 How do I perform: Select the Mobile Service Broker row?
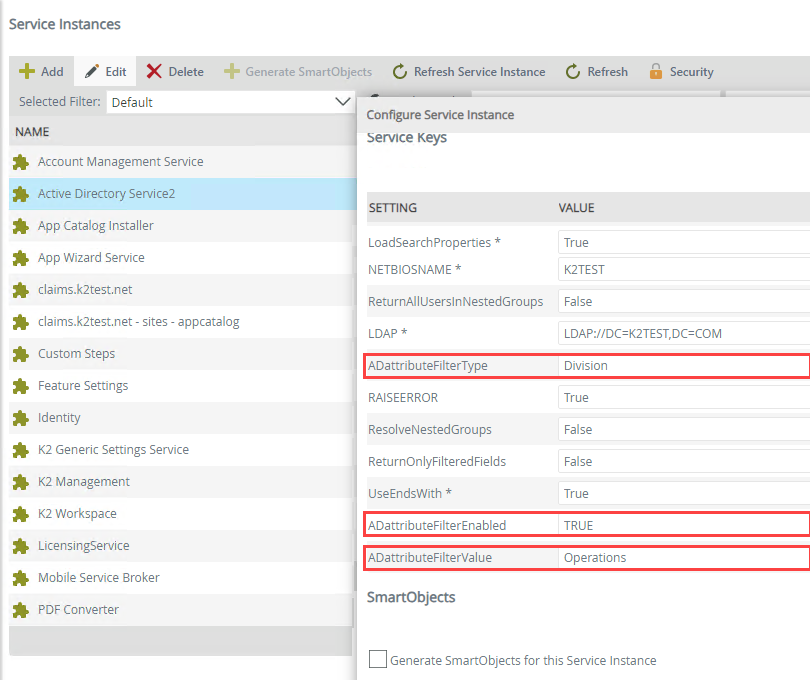click(98, 578)
